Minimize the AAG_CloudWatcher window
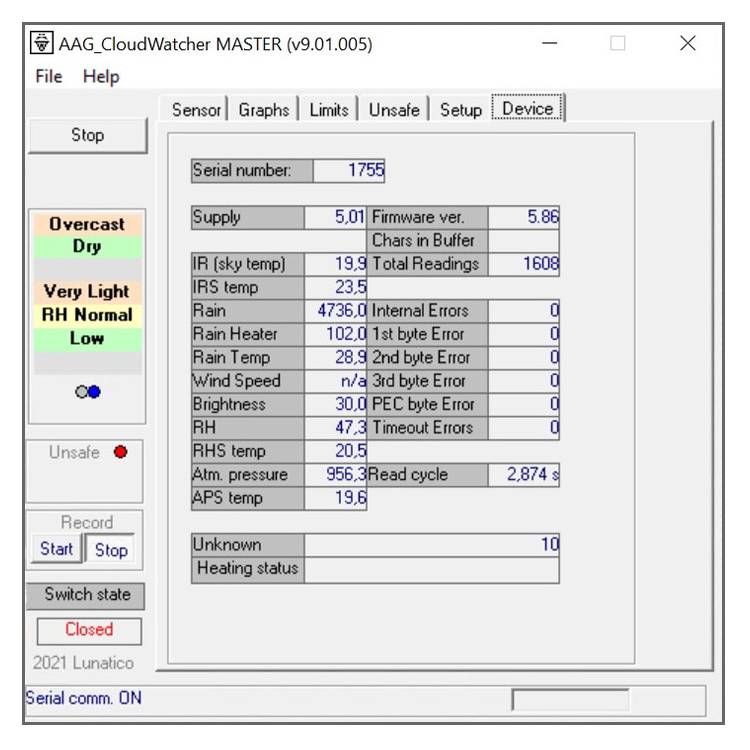The image size is (750, 750). pyautogui.click(x=550, y=44)
